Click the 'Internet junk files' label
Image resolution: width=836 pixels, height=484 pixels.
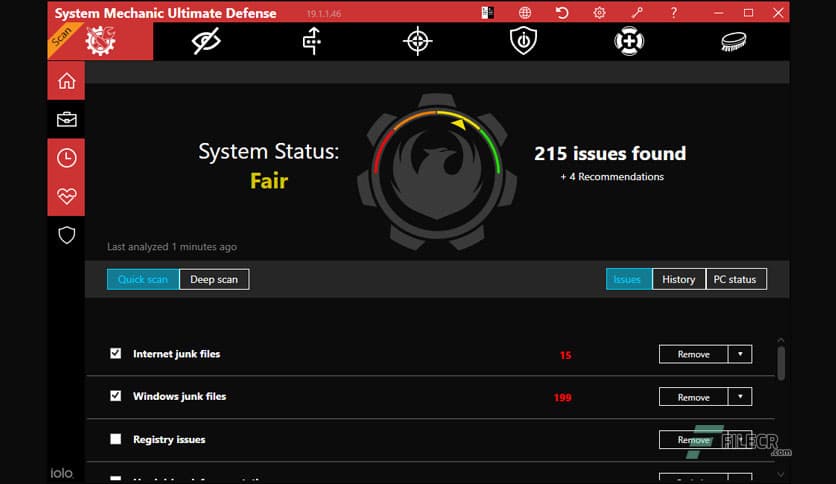pyautogui.click(x=176, y=354)
